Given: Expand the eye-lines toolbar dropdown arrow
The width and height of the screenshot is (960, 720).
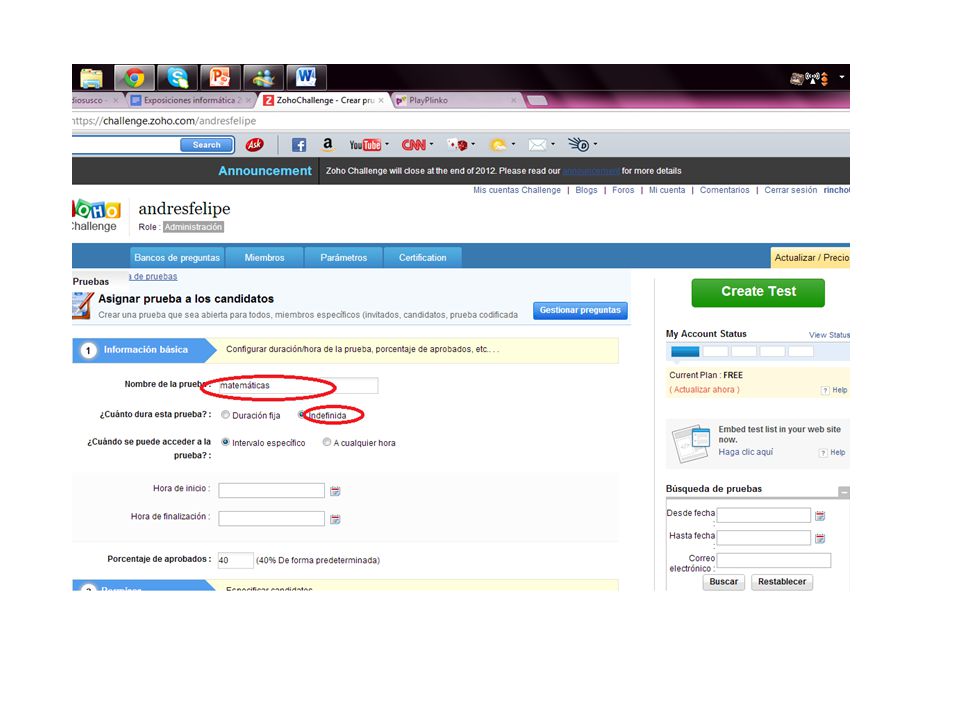Looking at the screenshot, I should tap(595, 144).
